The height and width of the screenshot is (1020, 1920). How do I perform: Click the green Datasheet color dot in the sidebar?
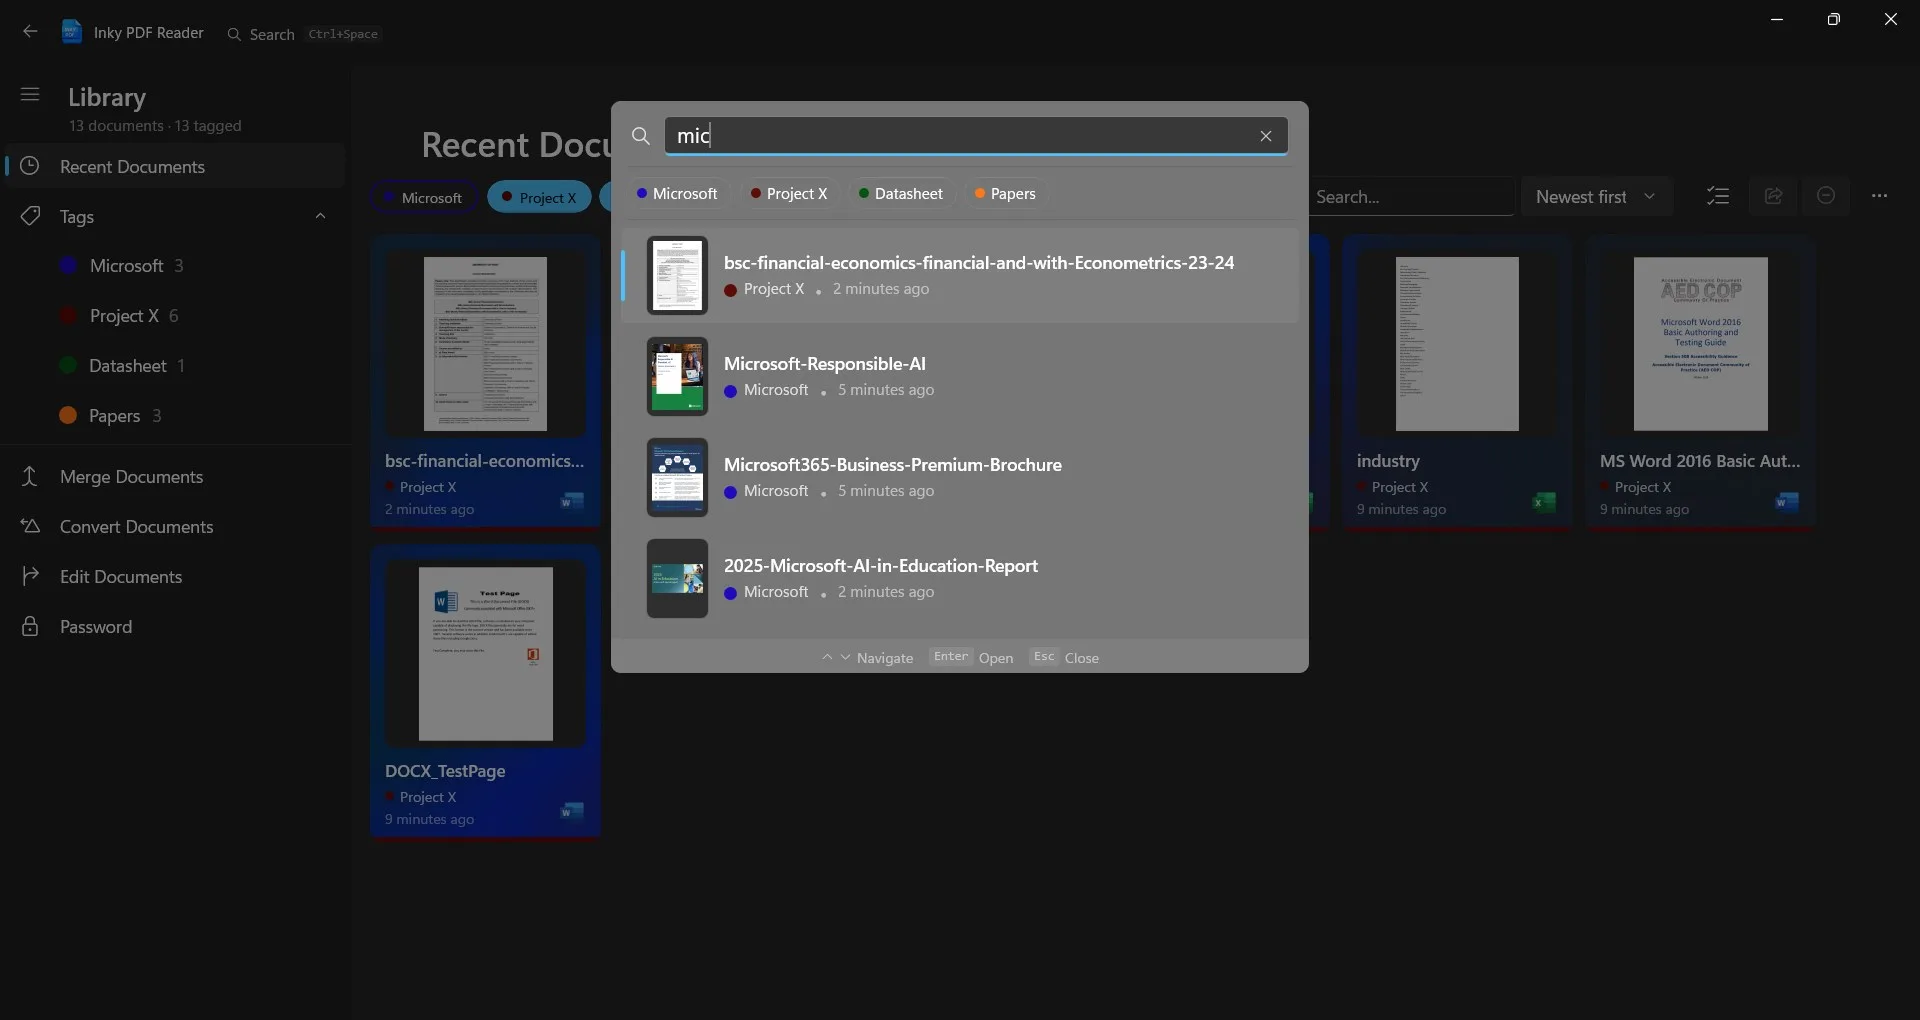(68, 365)
